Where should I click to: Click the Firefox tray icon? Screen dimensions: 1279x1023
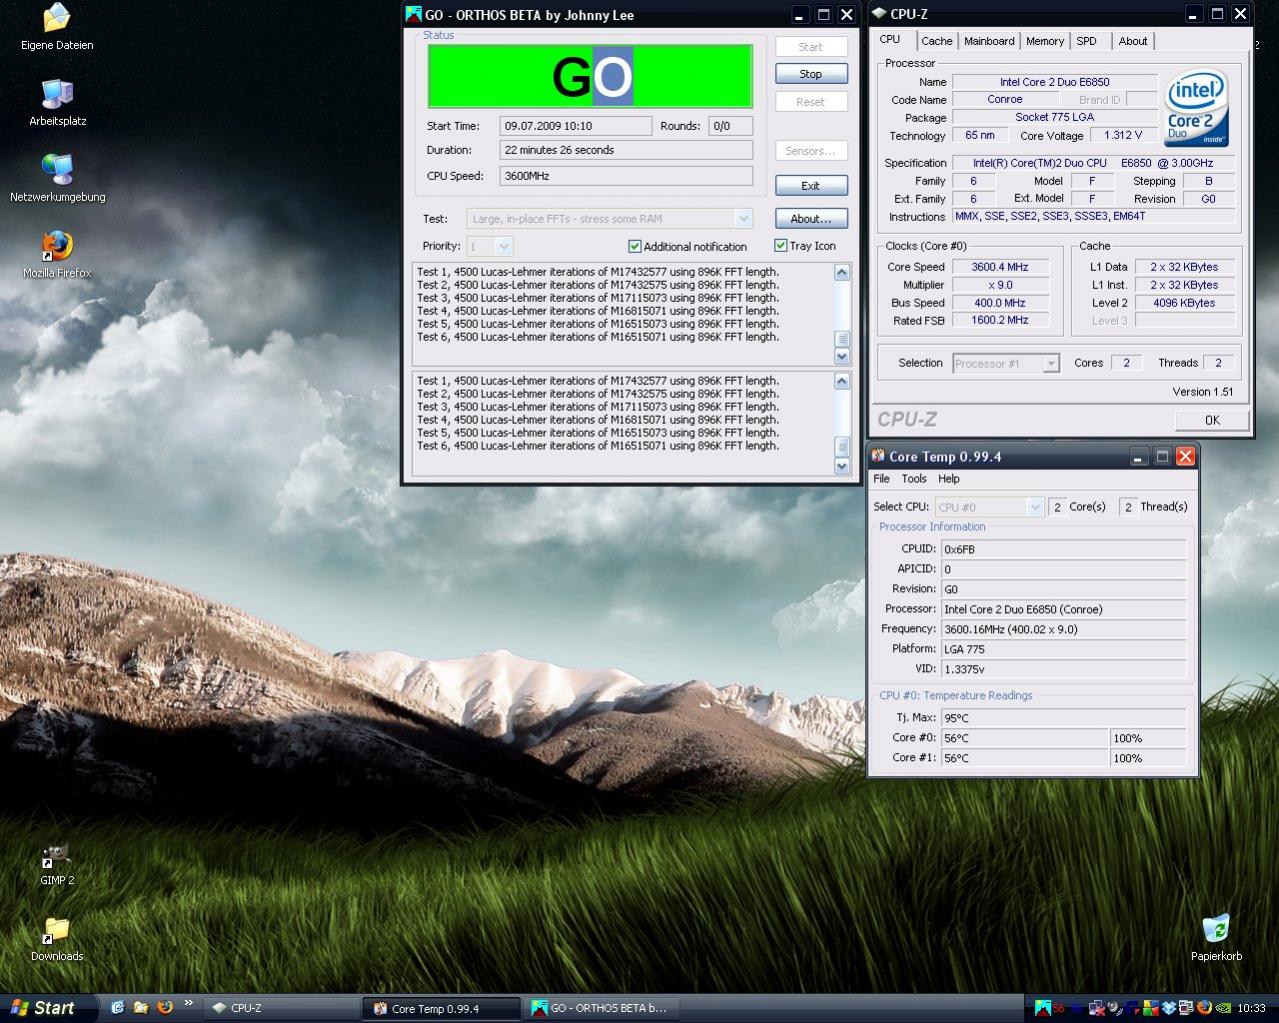coord(1204,1008)
